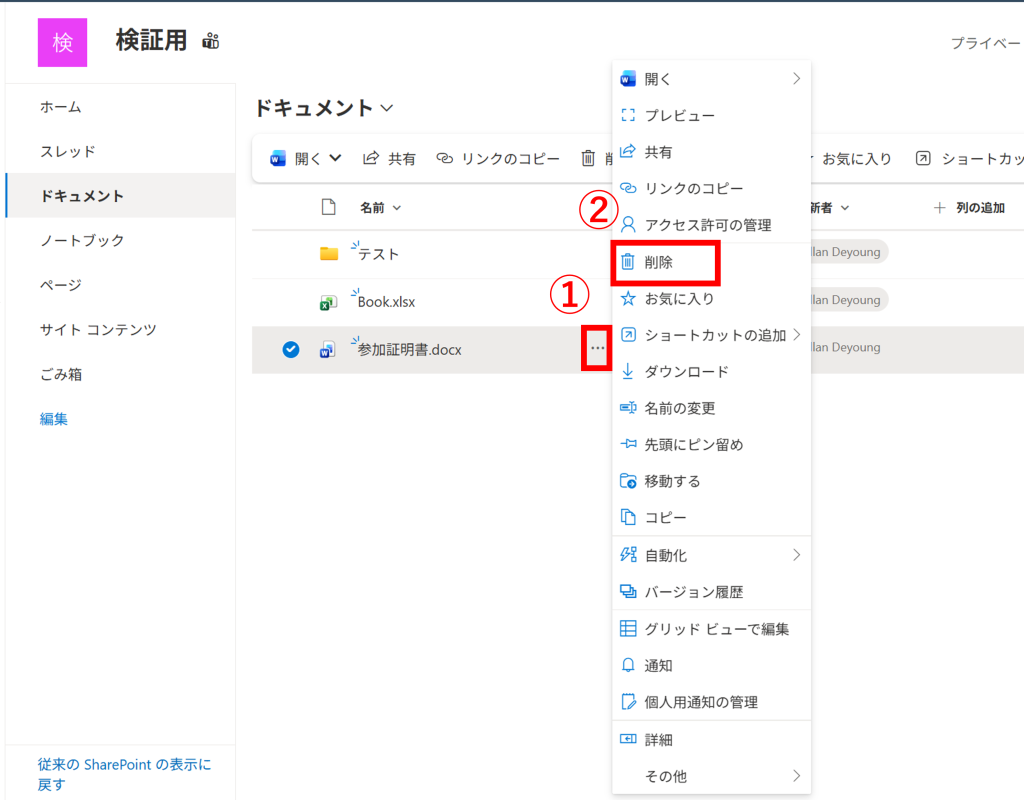Expand the 自動化 submenu chevron
The height and width of the screenshot is (800, 1024).
click(796, 554)
